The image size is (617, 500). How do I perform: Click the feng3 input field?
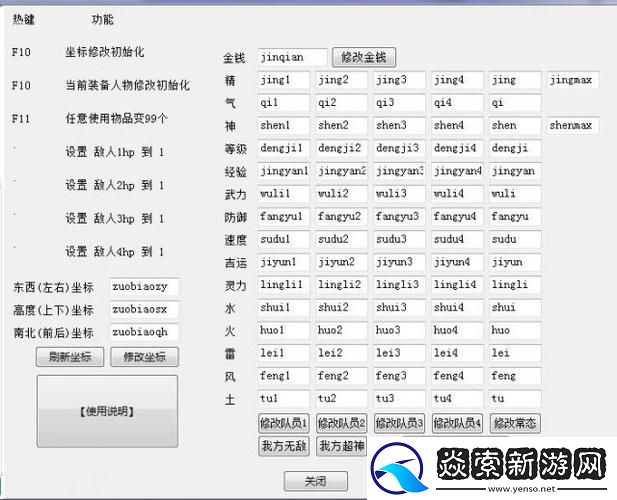[x=399, y=376]
